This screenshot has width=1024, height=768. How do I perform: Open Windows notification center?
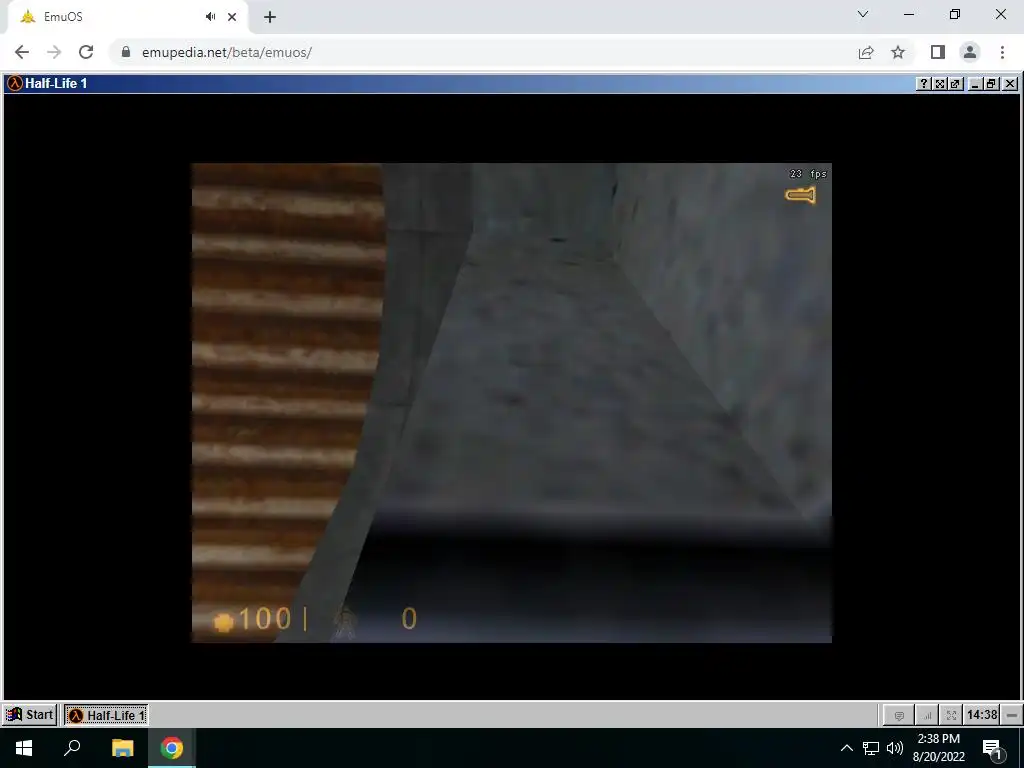993,749
